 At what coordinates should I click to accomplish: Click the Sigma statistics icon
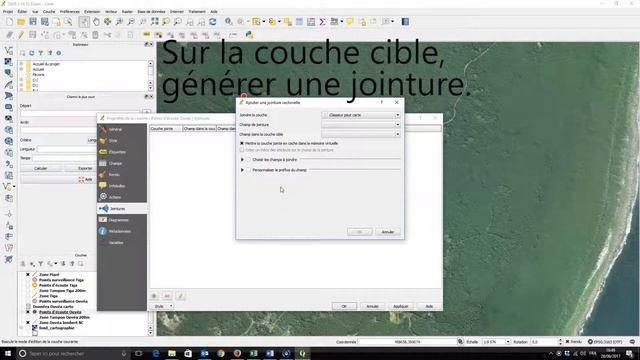tap(322, 22)
